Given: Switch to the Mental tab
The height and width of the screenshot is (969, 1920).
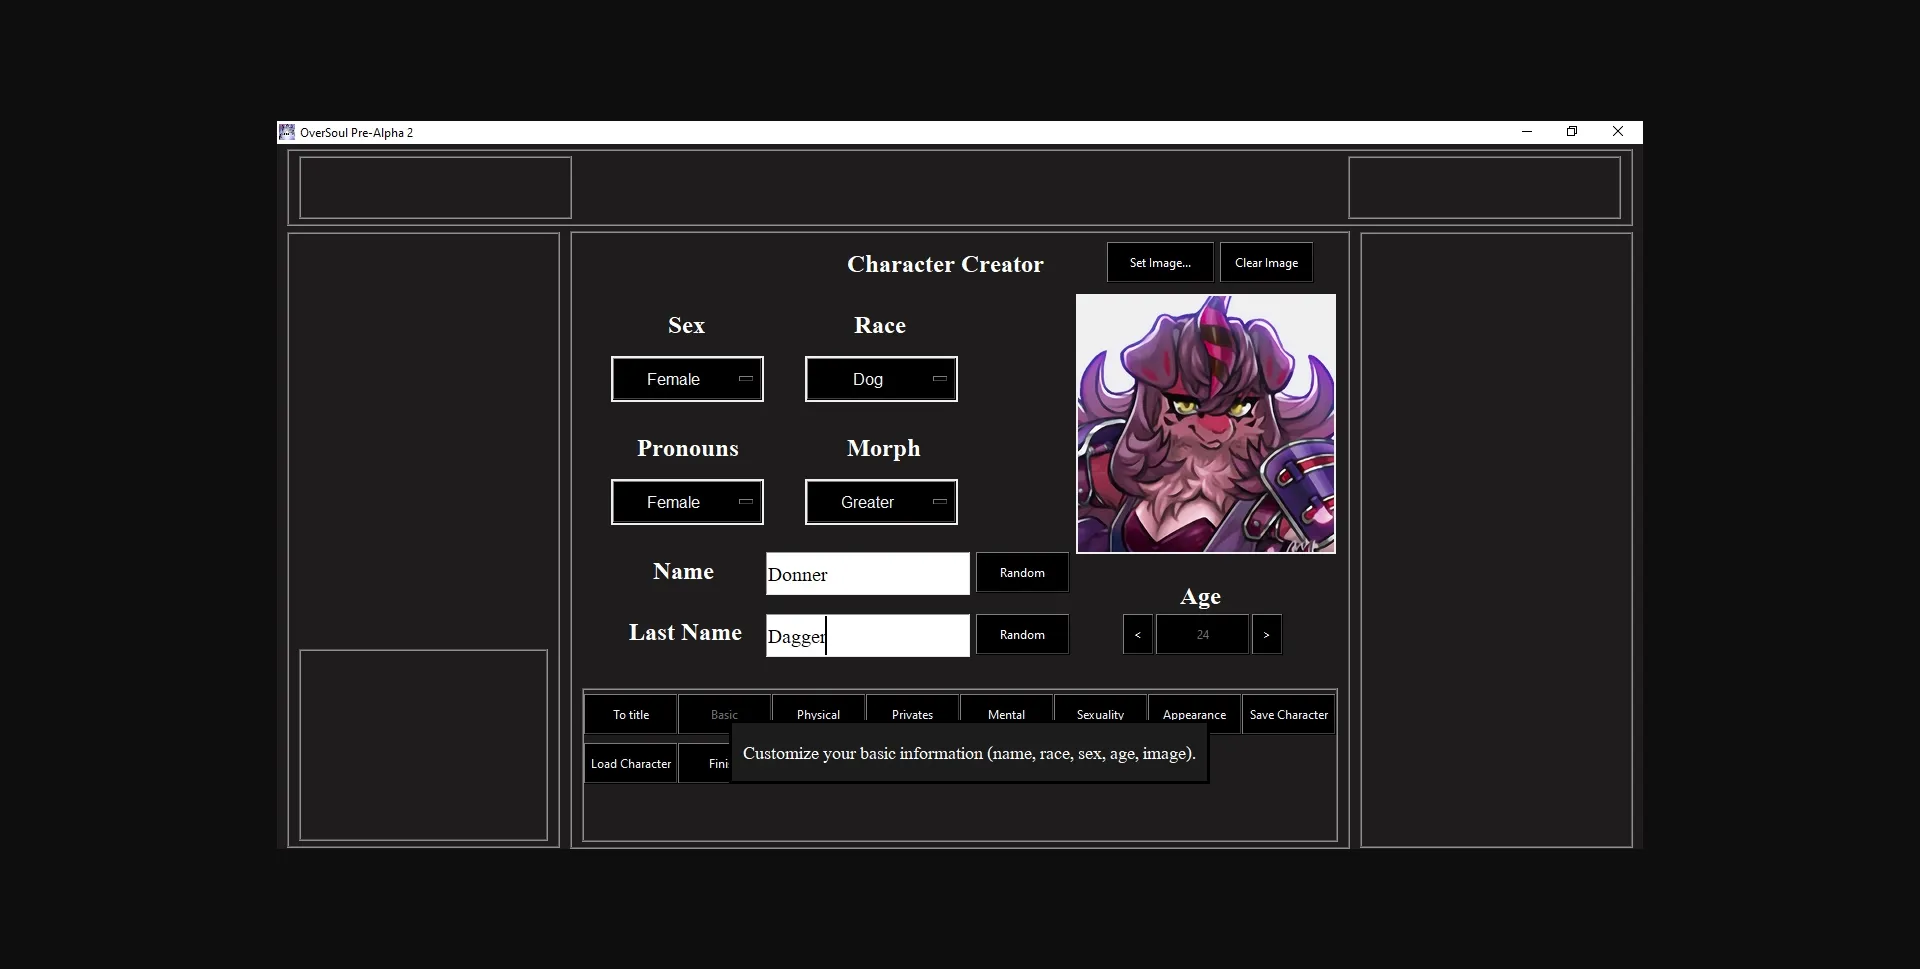Looking at the screenshot, I should [1004, 714].
